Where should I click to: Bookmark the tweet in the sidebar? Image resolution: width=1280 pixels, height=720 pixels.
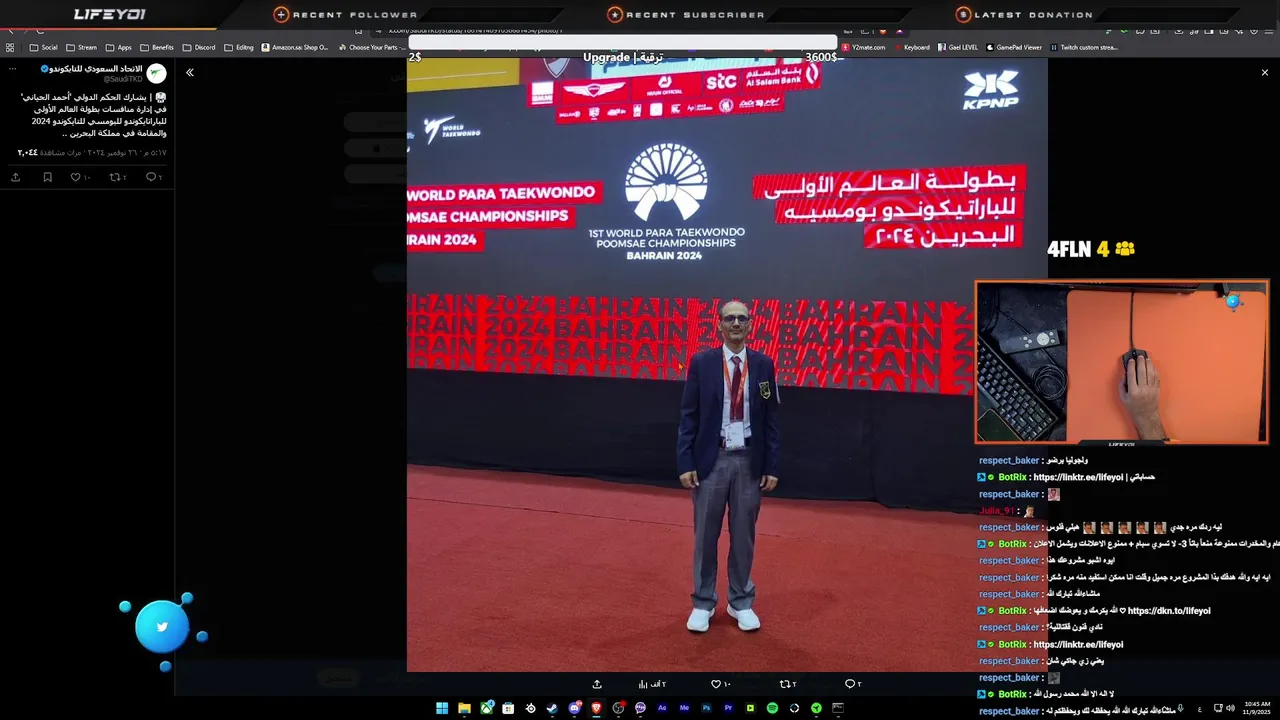pos(47,177)
